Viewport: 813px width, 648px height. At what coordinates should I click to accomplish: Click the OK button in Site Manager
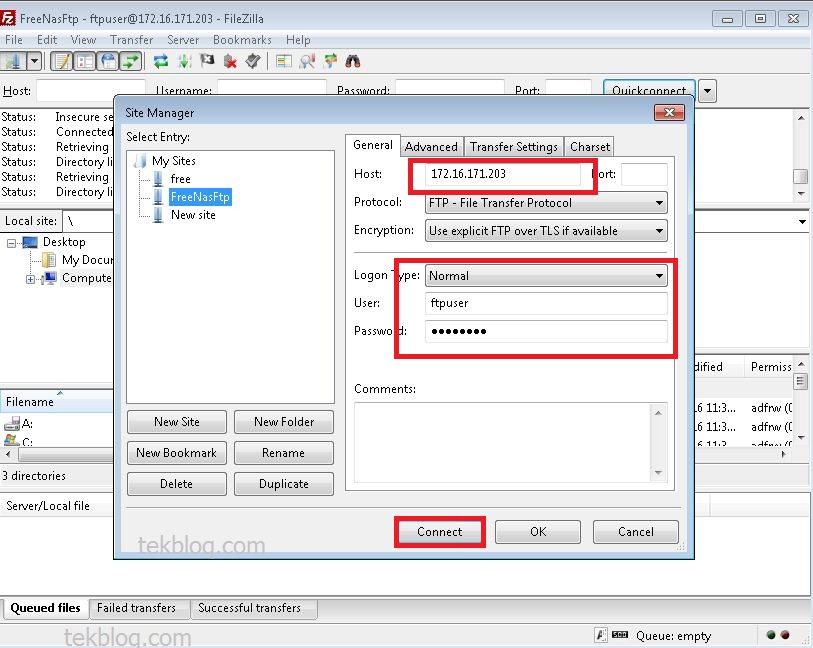538,532
